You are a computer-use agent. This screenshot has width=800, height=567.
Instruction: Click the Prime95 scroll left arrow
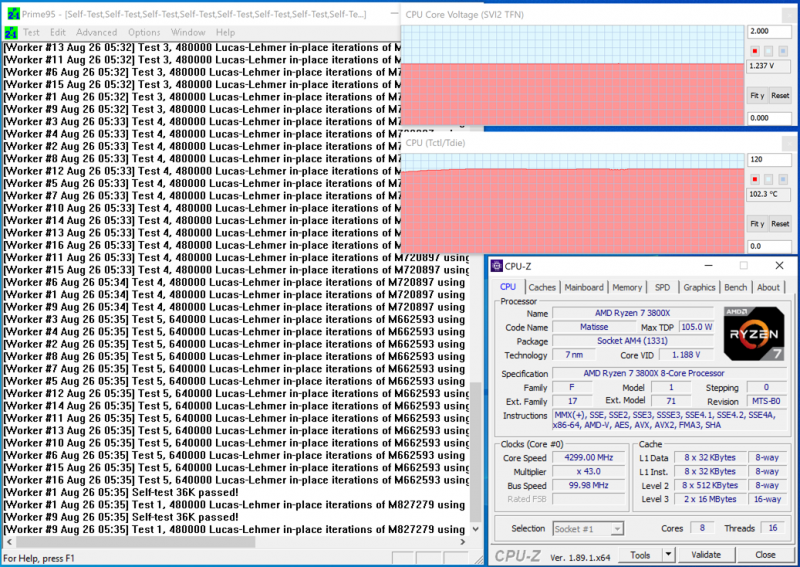[9, 542]
